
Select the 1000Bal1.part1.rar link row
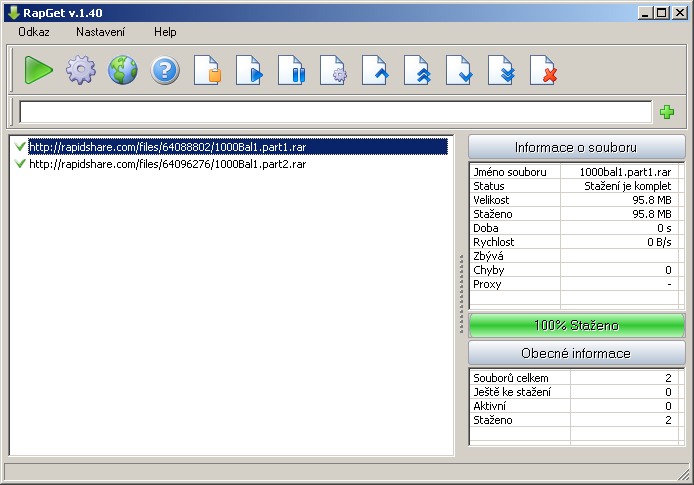(238, 147)
